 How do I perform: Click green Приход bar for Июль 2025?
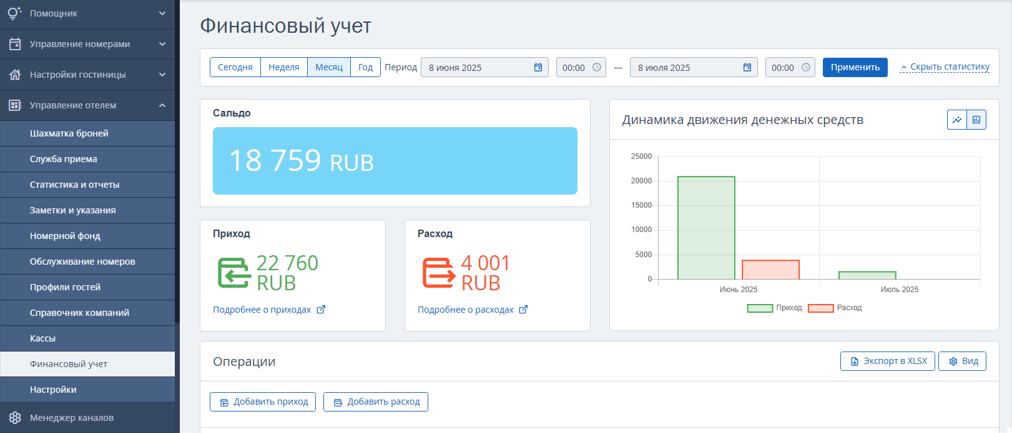pos(867,276)
